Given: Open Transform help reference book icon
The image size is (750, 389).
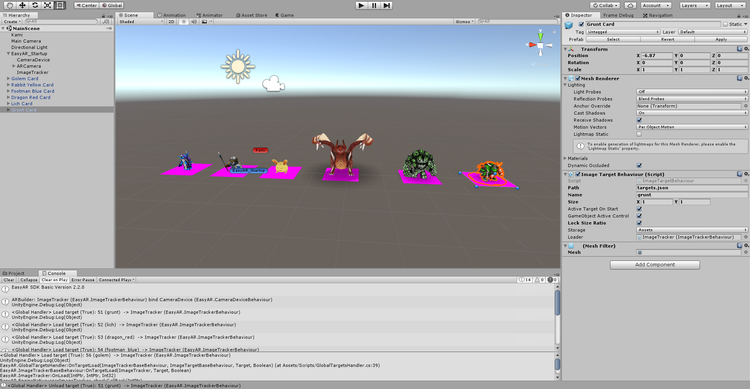Looking at the screenshot, I should click(740, 49).
